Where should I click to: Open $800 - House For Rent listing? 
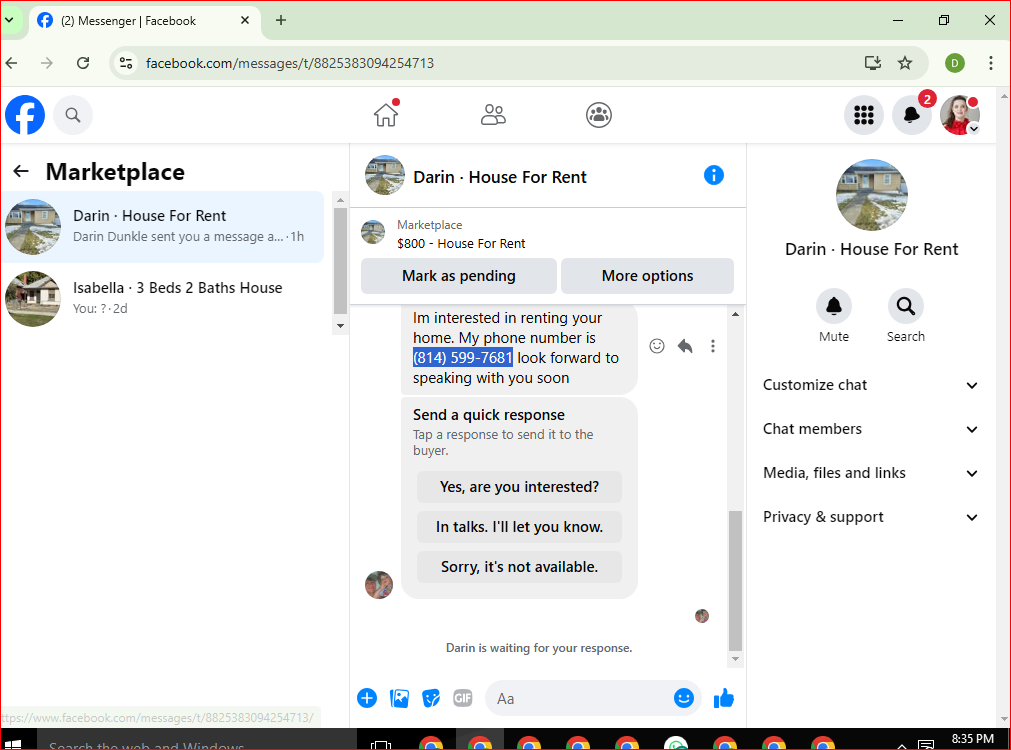click(x=461, y=244)
